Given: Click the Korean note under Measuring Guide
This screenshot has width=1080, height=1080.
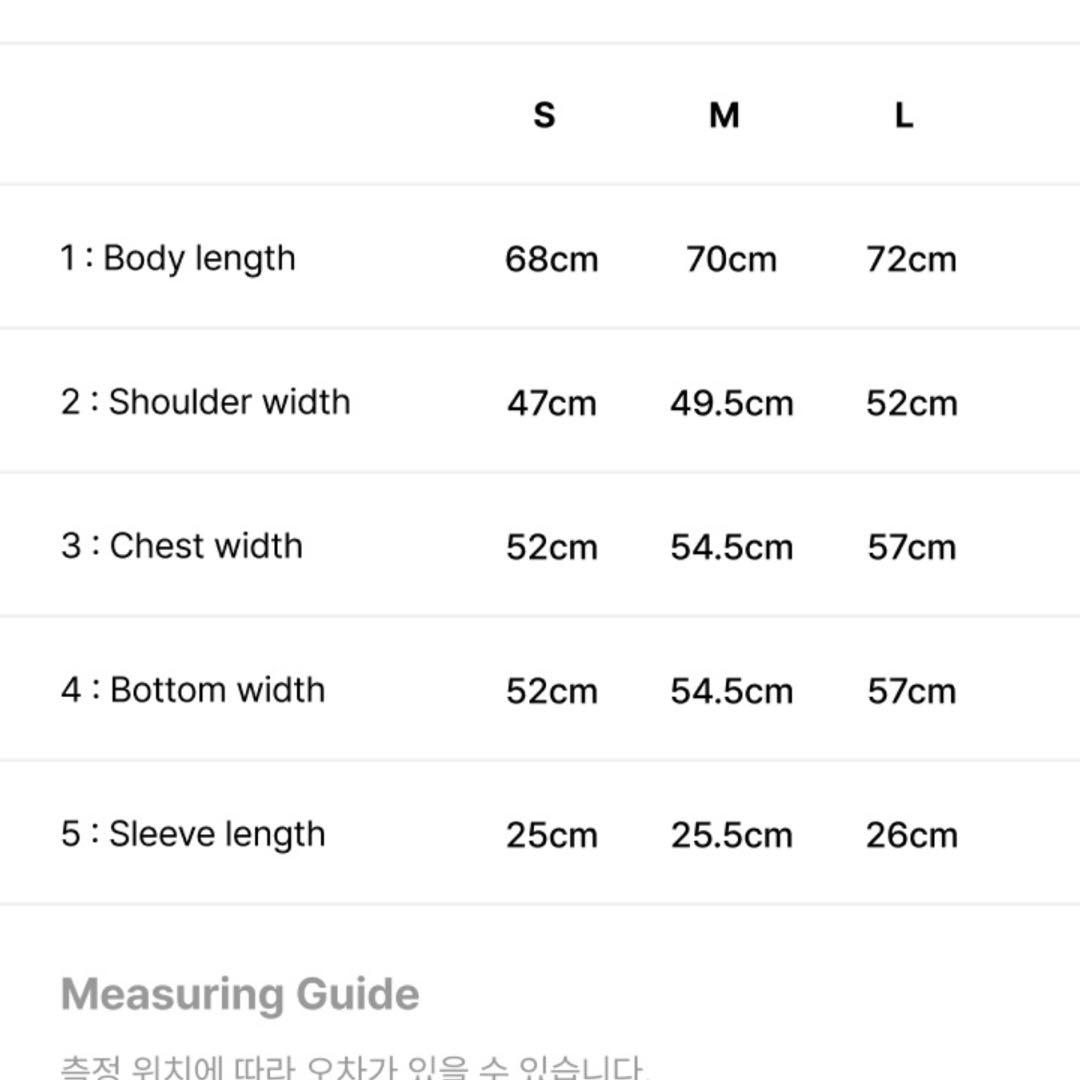Looking at the screenshot, I should click(355, 1067).
